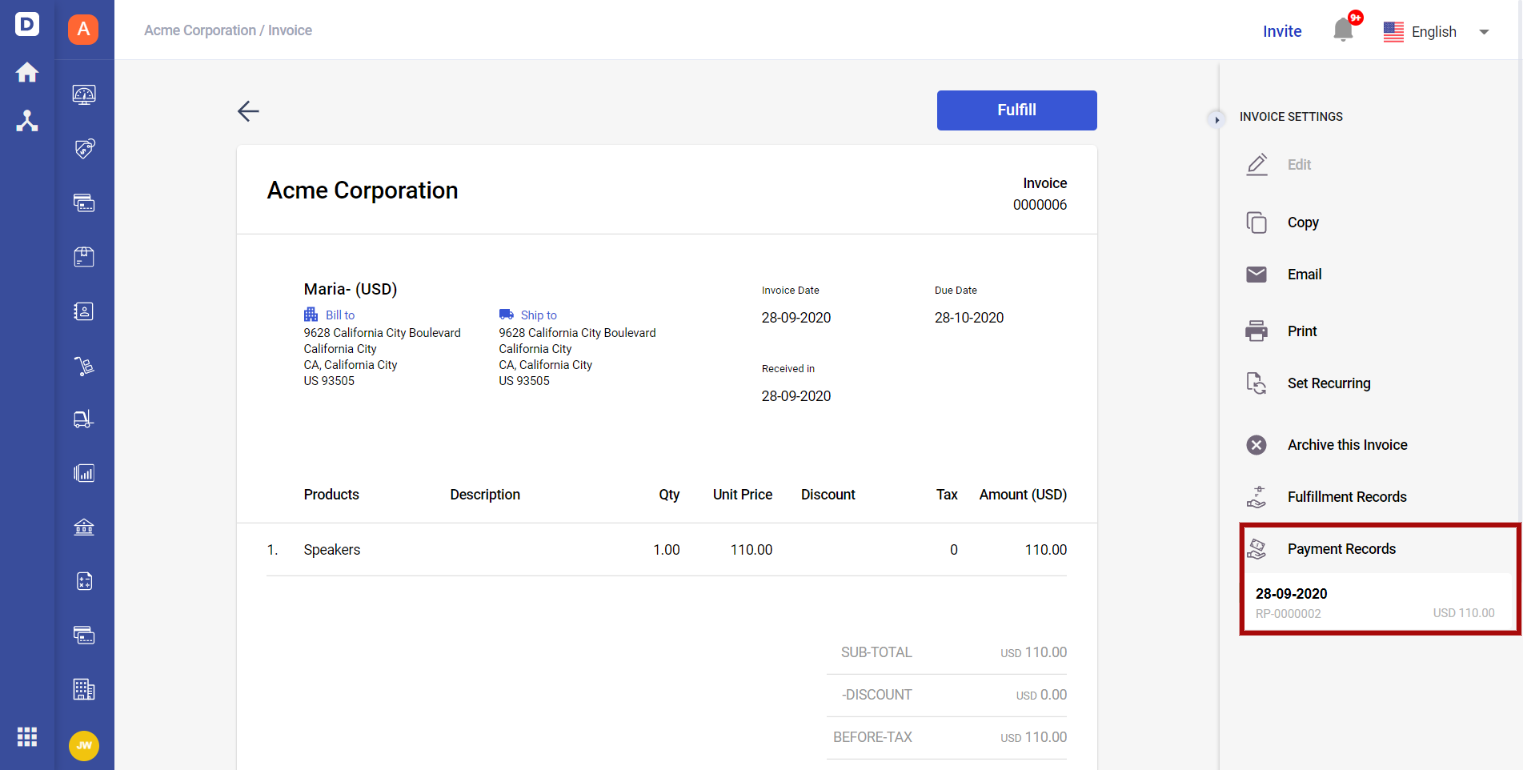Click the orange A company avatar
Screen dimensions: 1523x770
click(83, 29)
